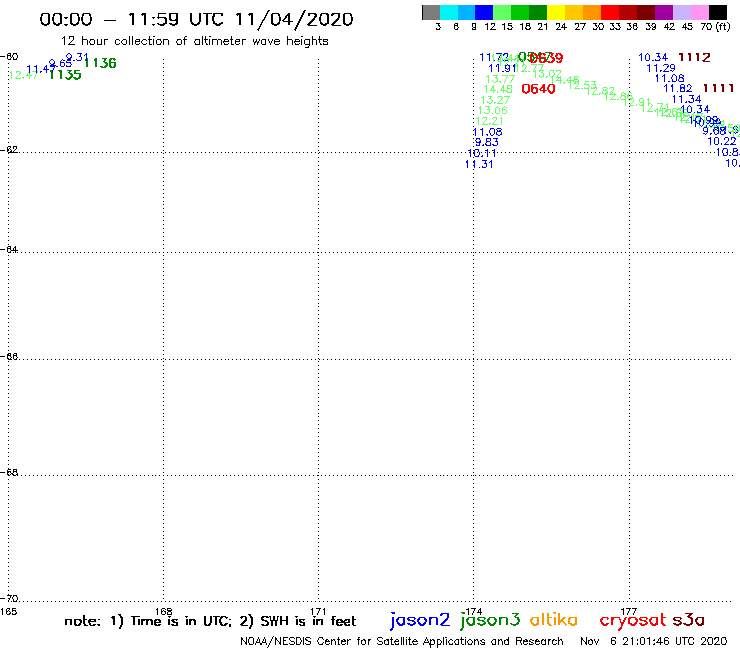
Task: Click the wave height value "9.31"
Action: [x=77, y=57]
